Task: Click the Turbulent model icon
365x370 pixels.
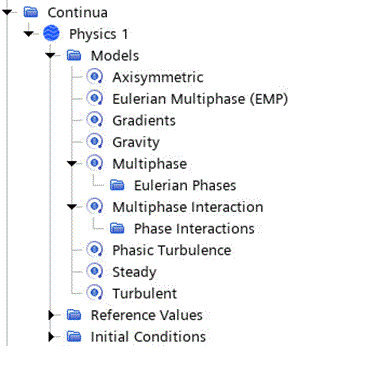Action: click(95, 293)
